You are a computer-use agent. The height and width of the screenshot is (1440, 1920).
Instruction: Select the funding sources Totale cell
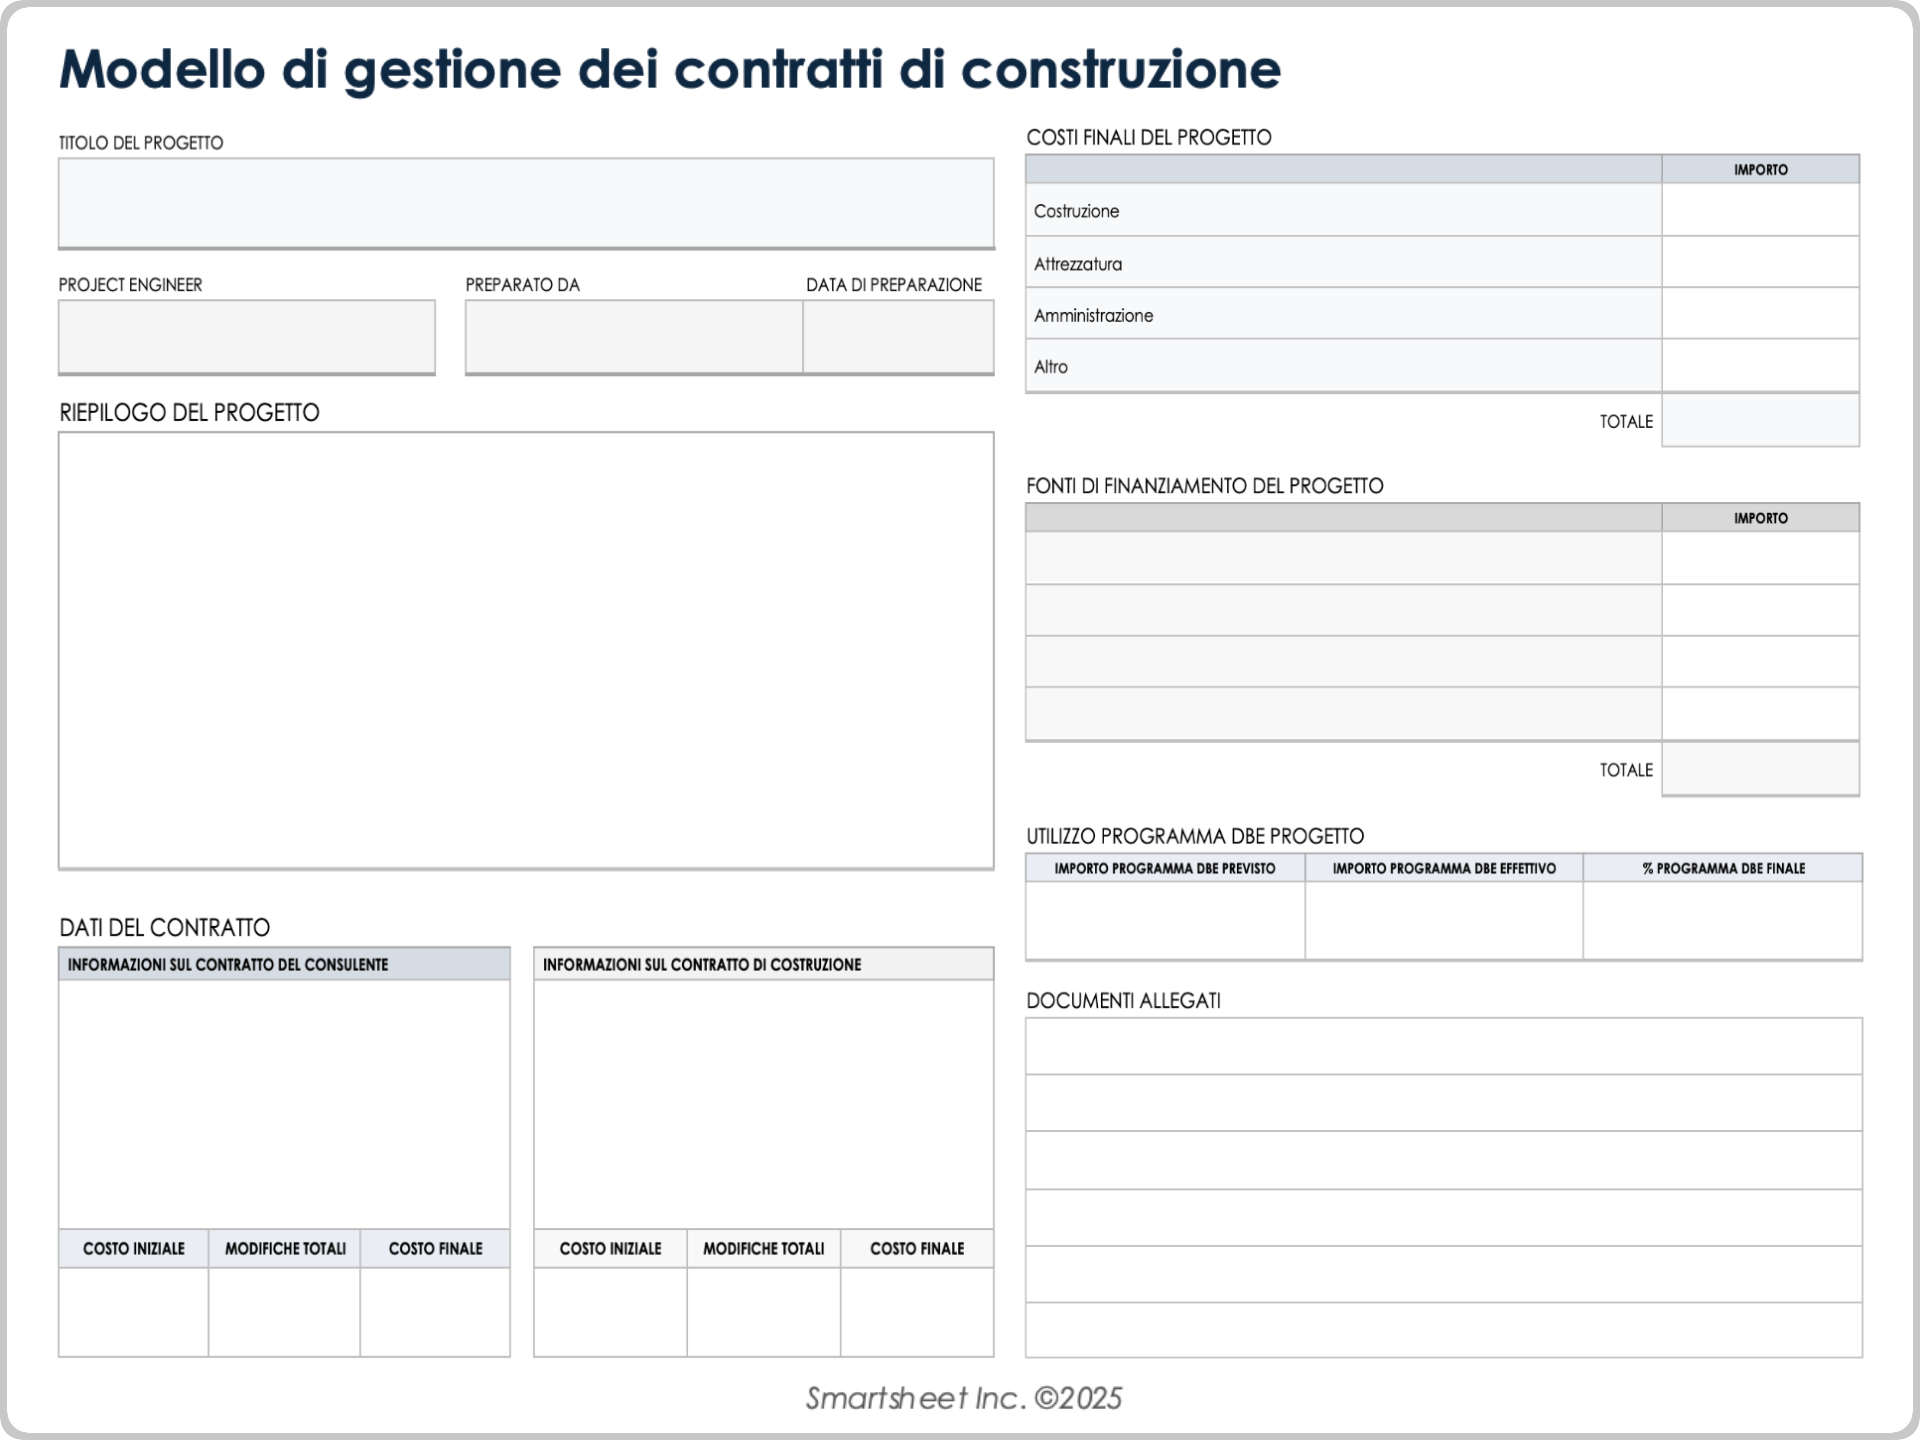(x=1760, y=769)
